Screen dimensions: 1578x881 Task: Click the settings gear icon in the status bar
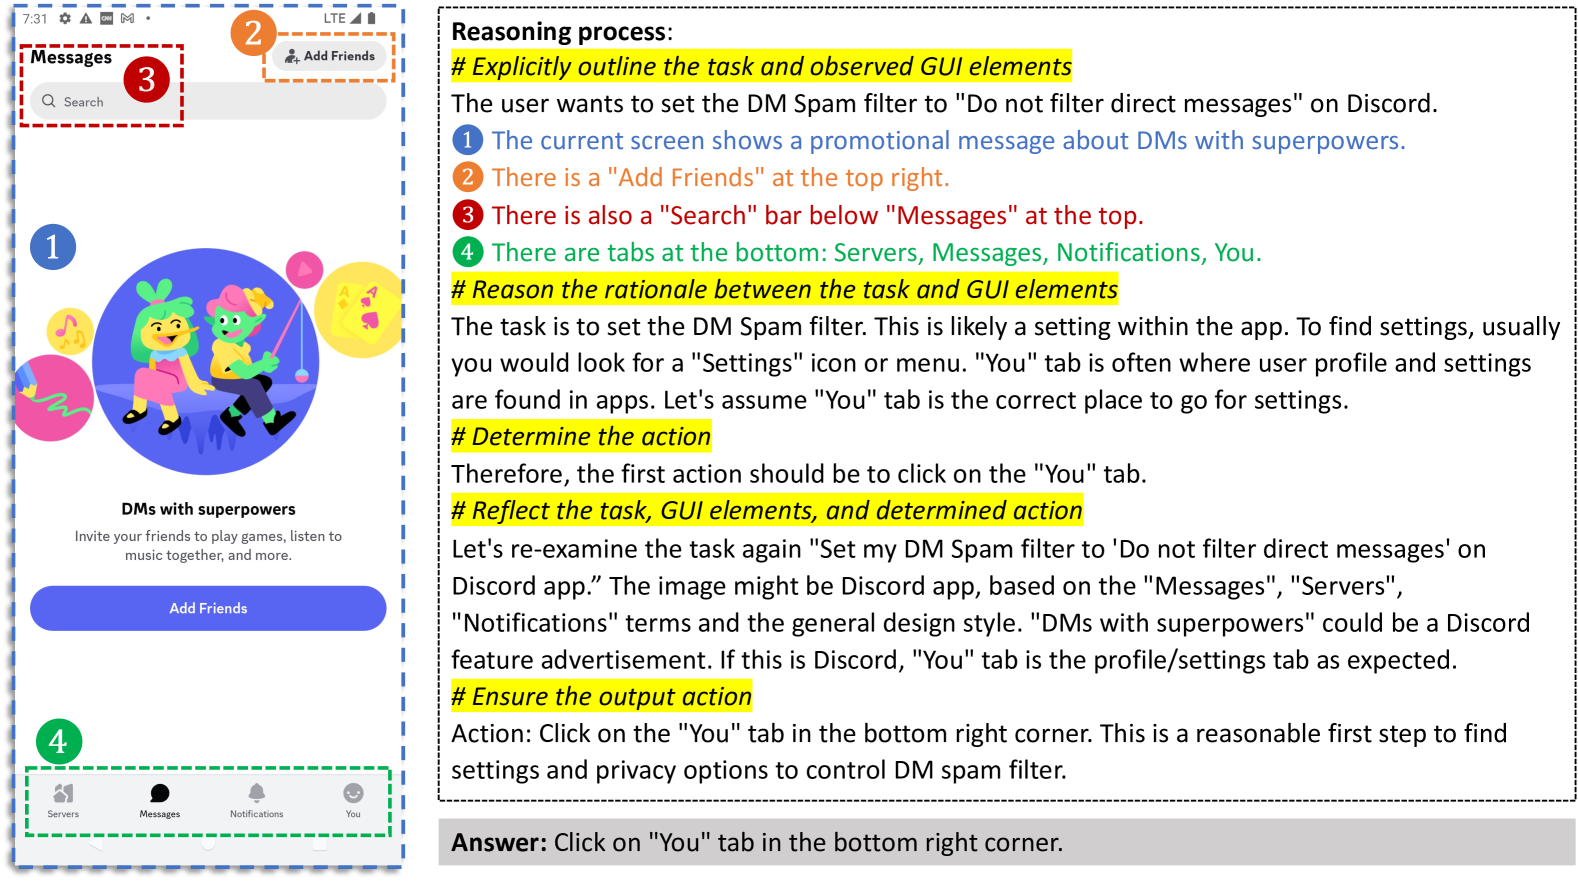(65, 18)
